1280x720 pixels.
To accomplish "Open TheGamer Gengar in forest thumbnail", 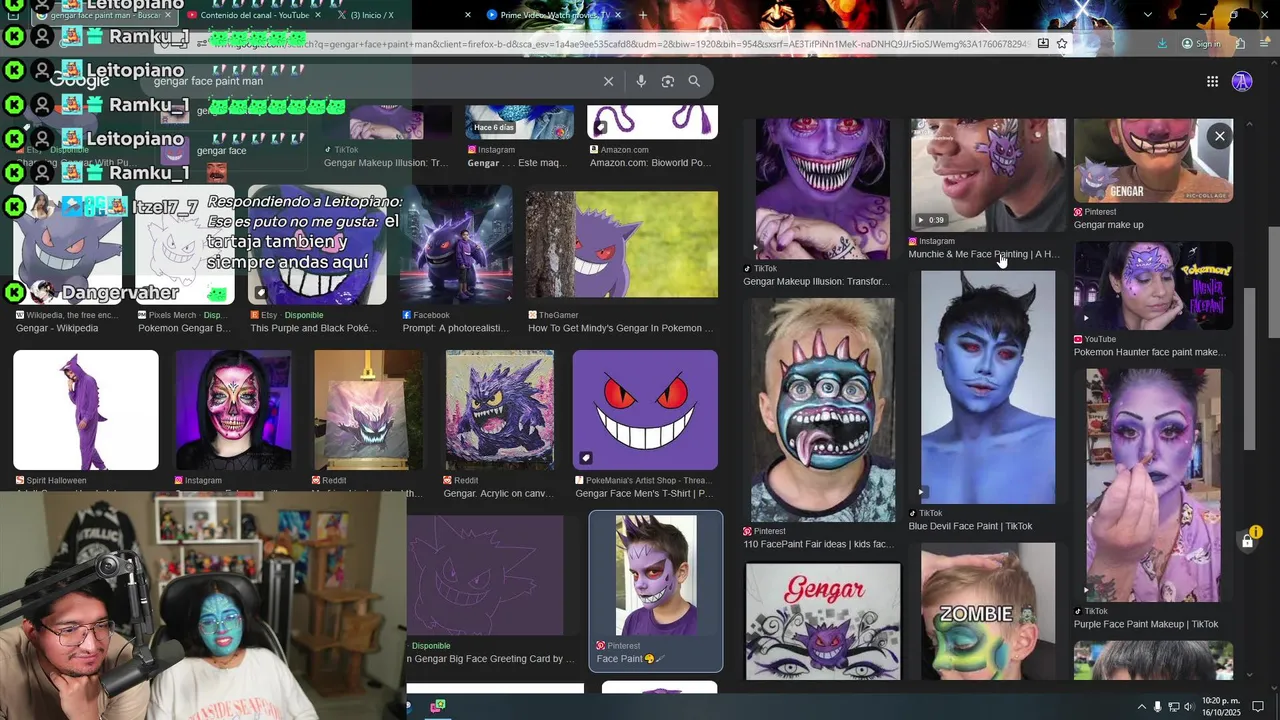I will coord(622,245).
